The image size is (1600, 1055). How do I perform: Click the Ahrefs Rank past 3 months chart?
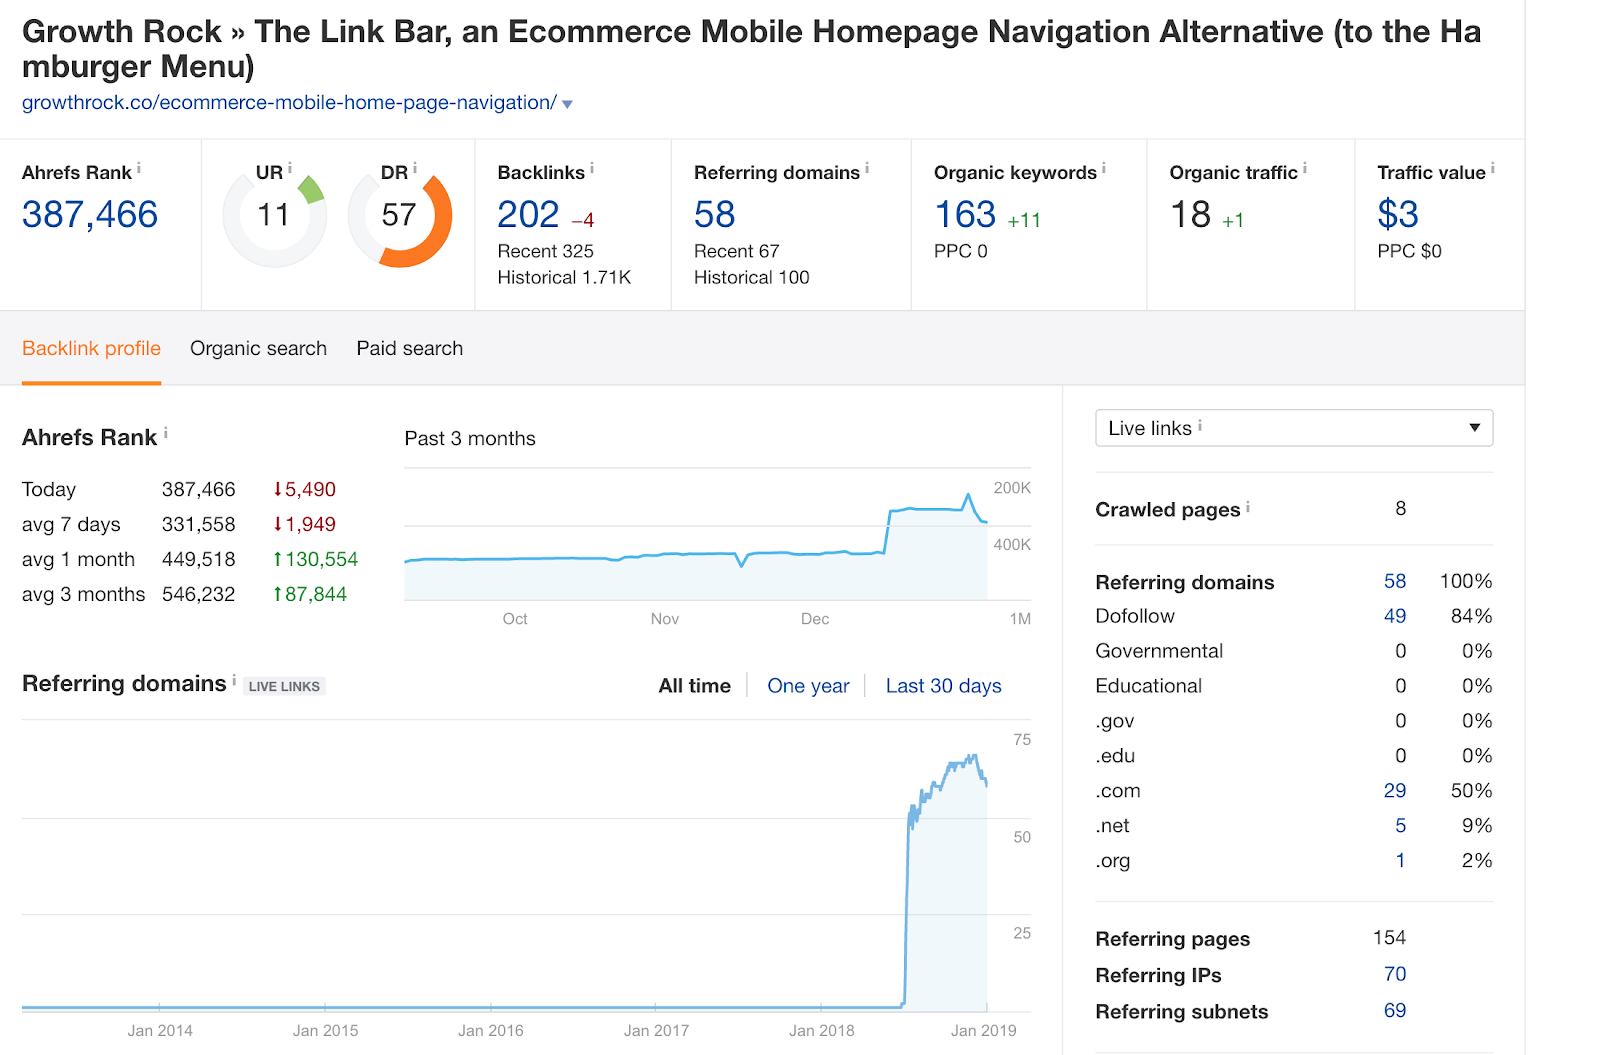click(x=717, y=535)
